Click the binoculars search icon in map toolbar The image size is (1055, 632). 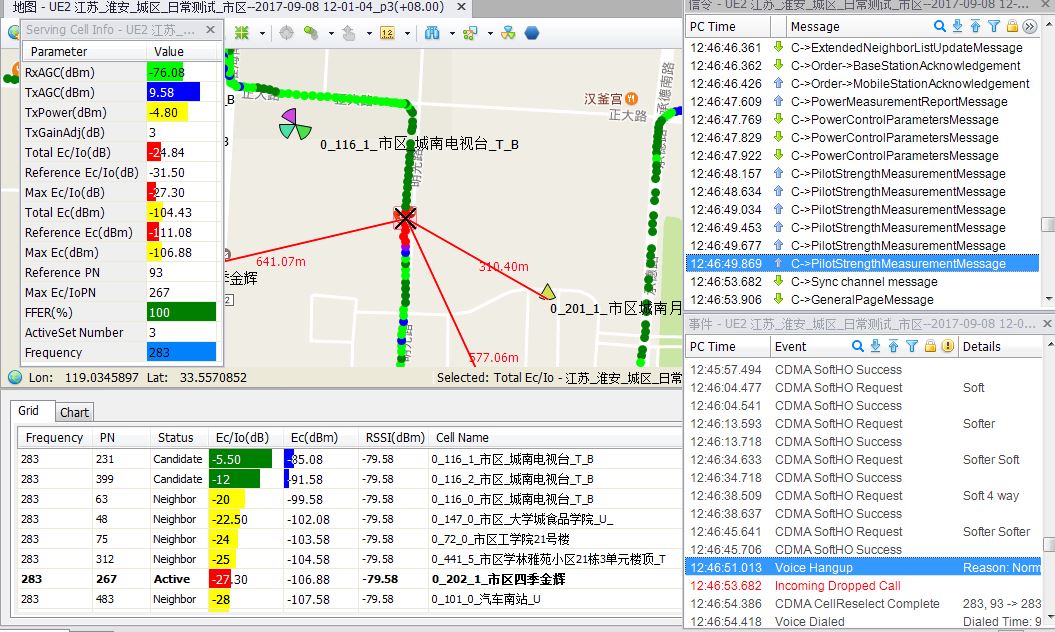(433, 33)
